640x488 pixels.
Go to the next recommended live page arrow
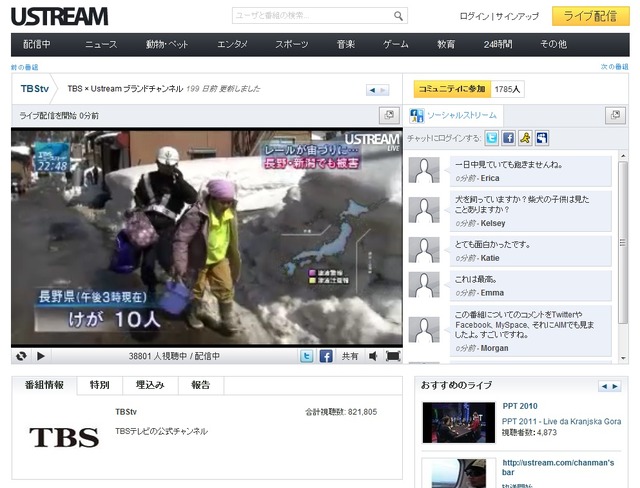tap(615, 386)
